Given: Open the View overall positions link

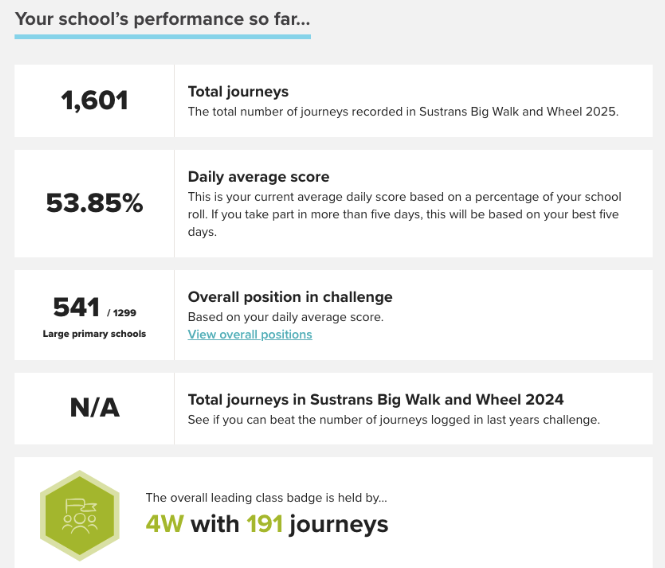Looking at the screenshot, I should (x=250, y=335).
